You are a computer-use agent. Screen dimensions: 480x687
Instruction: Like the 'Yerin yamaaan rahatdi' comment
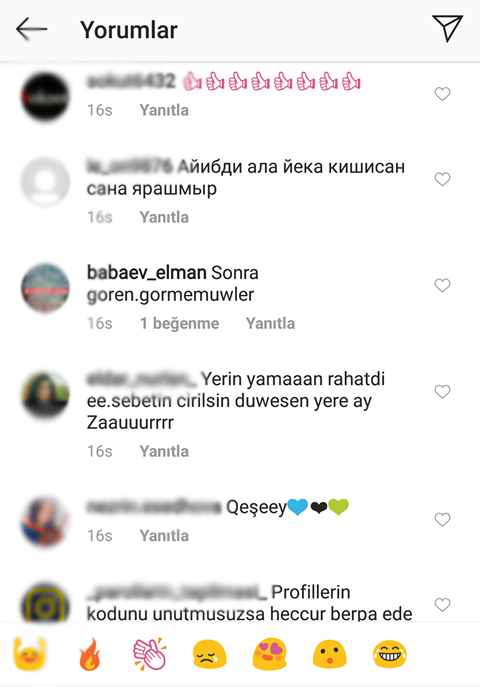coord(442,391)
